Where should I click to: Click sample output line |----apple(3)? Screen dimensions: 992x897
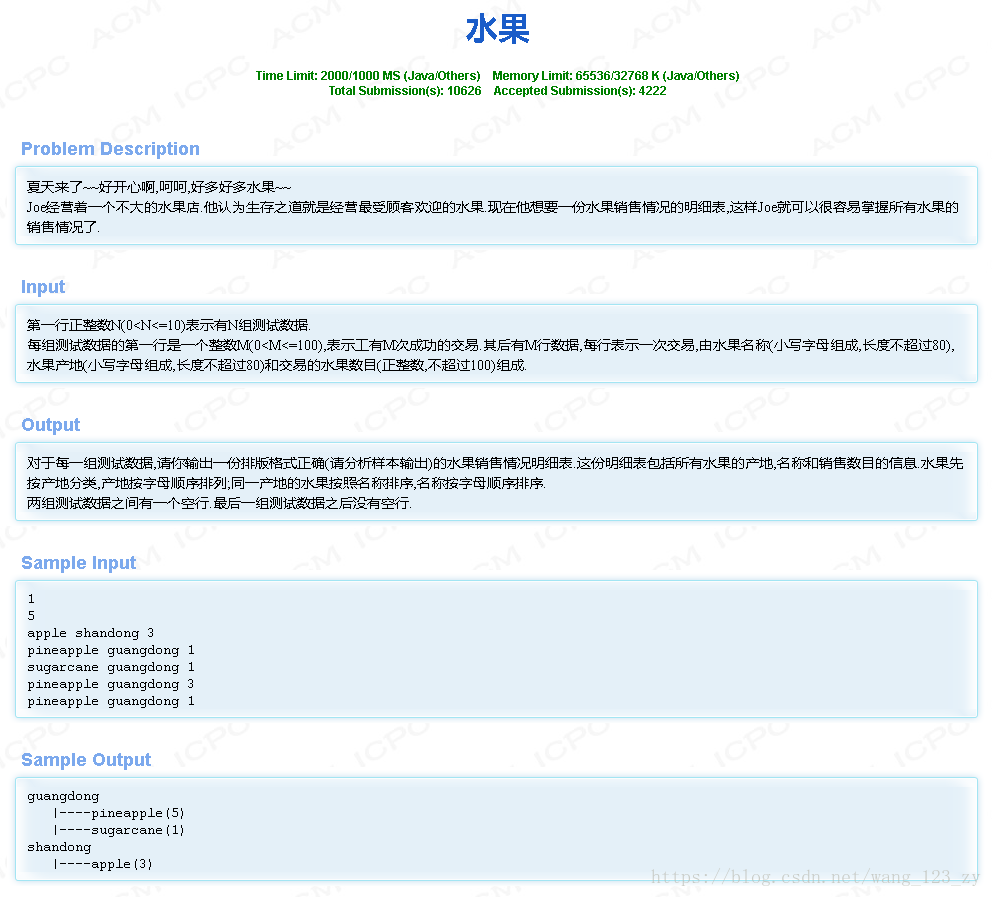click(x=103, y=864)
